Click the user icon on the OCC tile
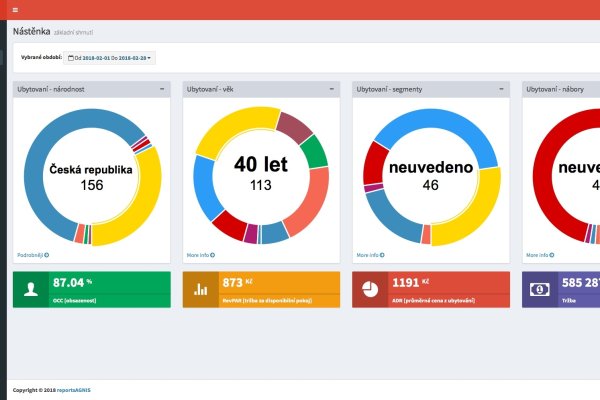 pyautogui.click(x=31, y=289)
